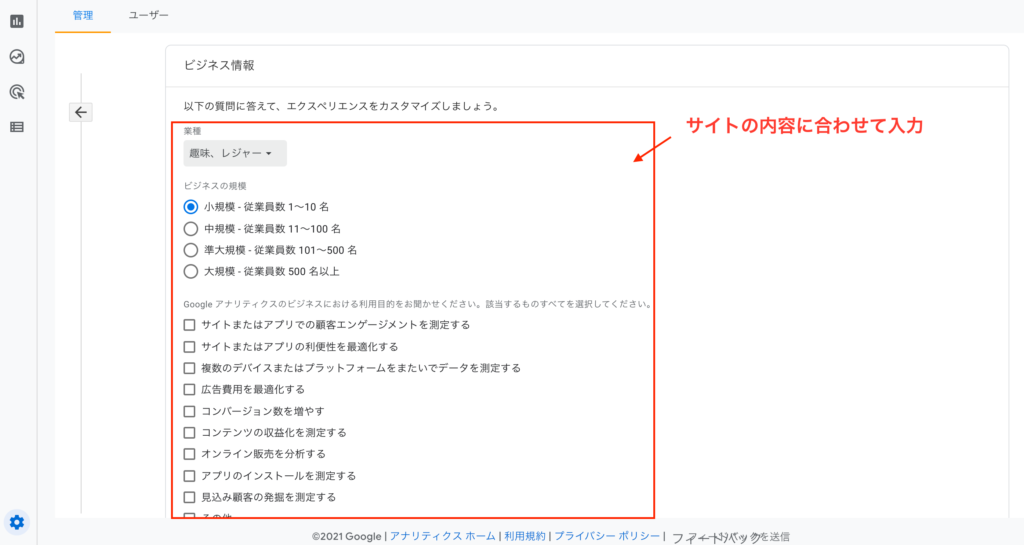The height and width of the screenshot is (545, 1024).
Task: Check サイトまたはアプリでの顧客エンゲージメントを測定する
Action: (190, 325)
